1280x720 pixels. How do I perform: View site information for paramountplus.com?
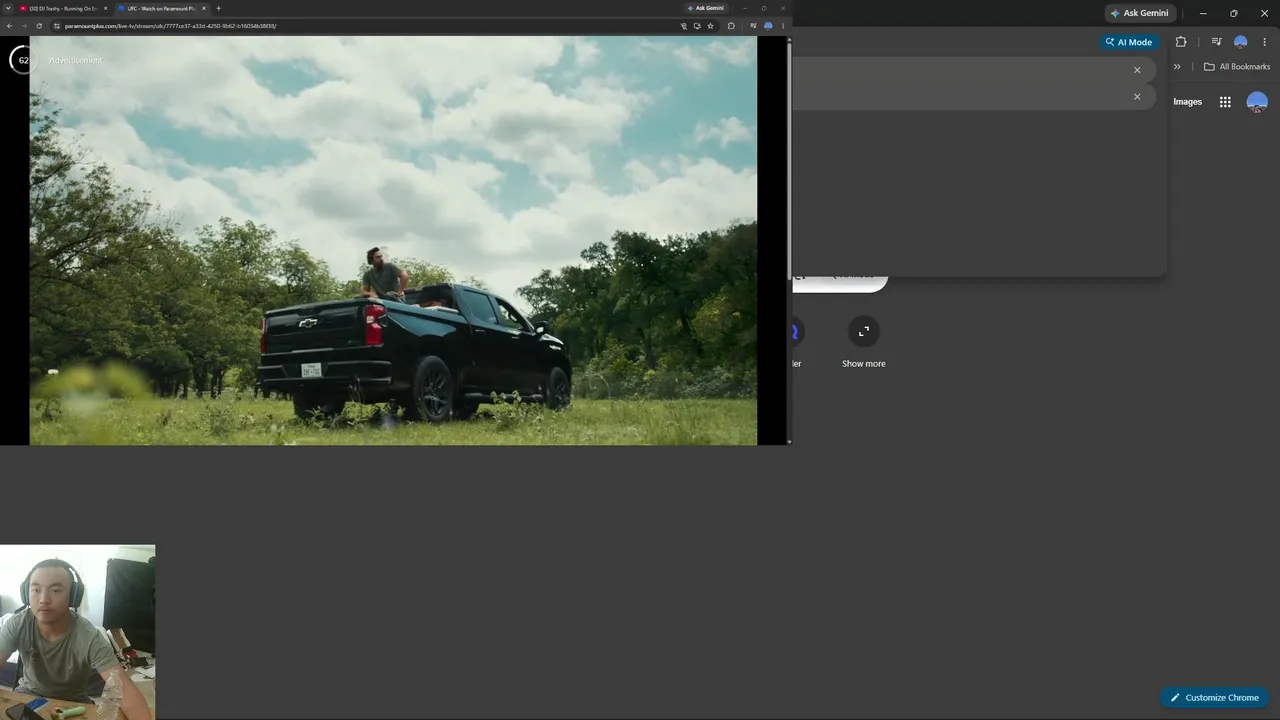[x=57, y=26]
